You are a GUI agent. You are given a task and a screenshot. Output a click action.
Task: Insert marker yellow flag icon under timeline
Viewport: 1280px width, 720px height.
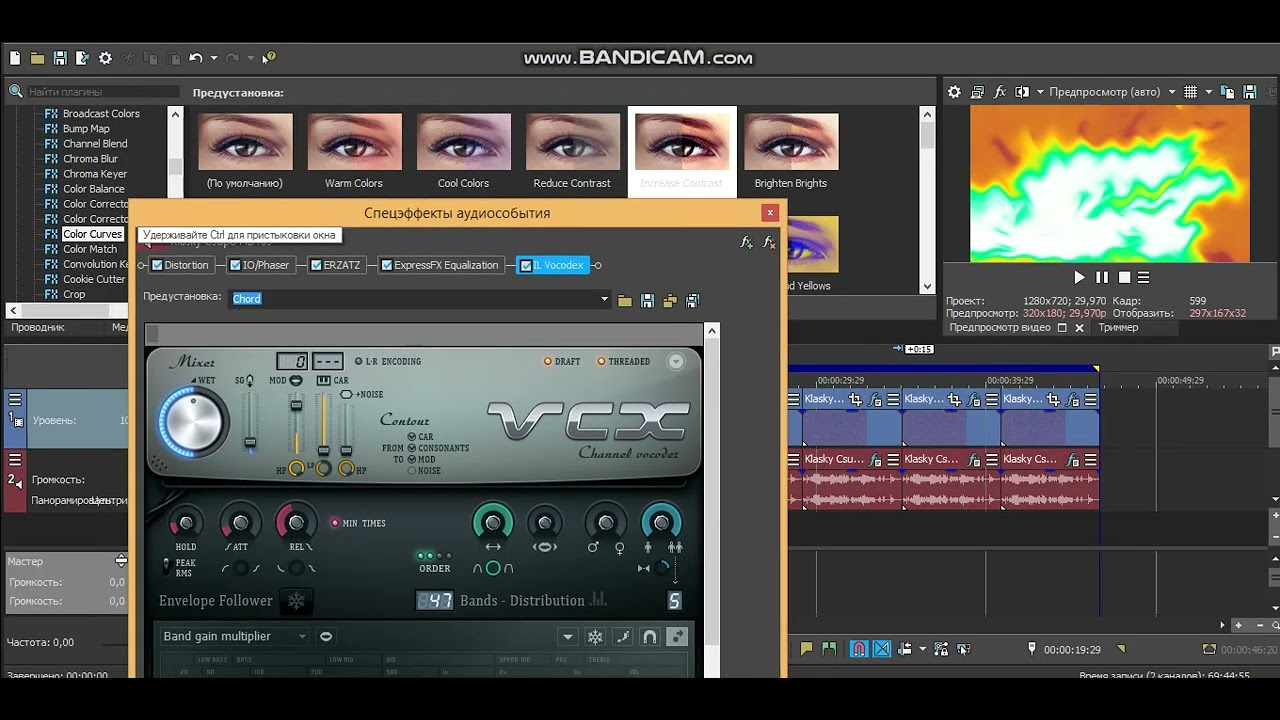pyautogui.click(x=806, y=649)
